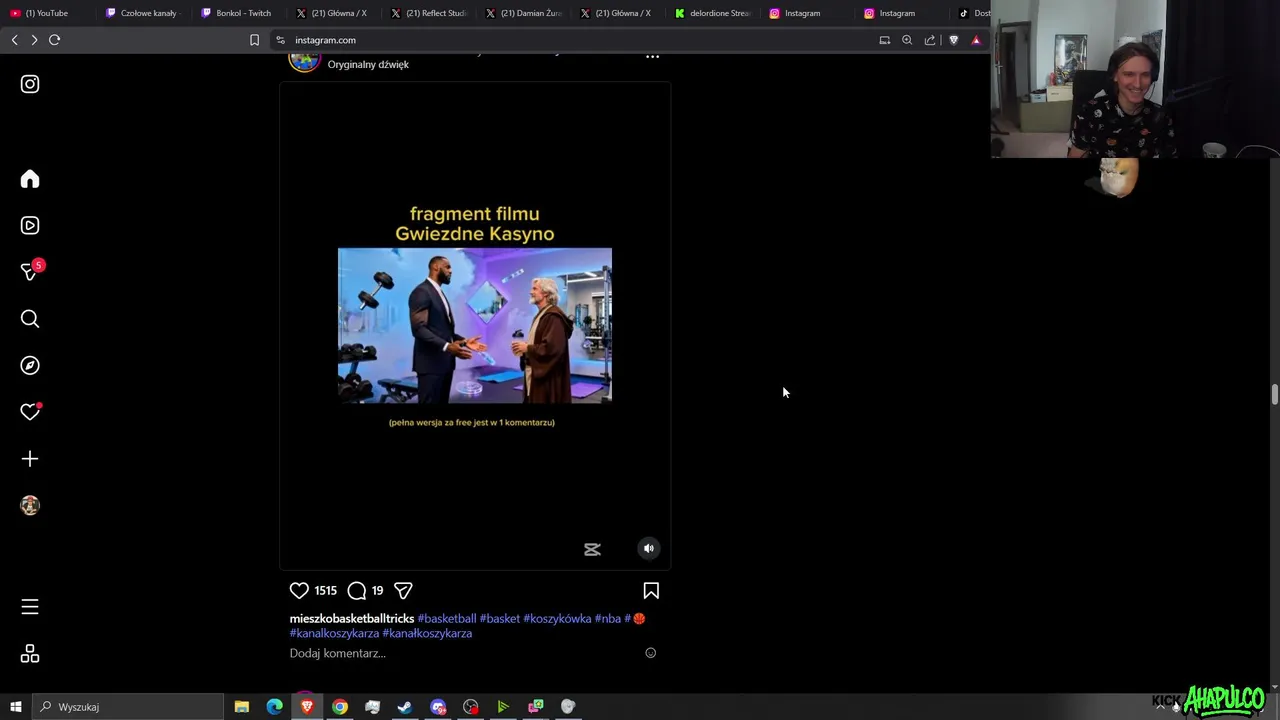Open Discord from taskbar
Image resolution: width=1280 pixels, height=720 pixels.
438,707
